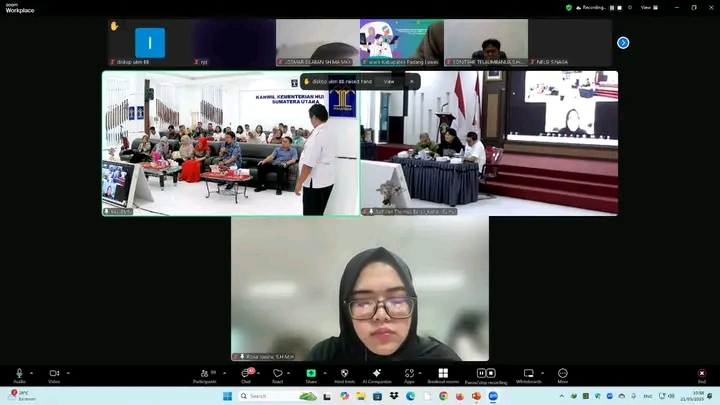This screenshot has height=405, width=720.
Task: Expand the arrow next to Participants
Action: [222, 373]
